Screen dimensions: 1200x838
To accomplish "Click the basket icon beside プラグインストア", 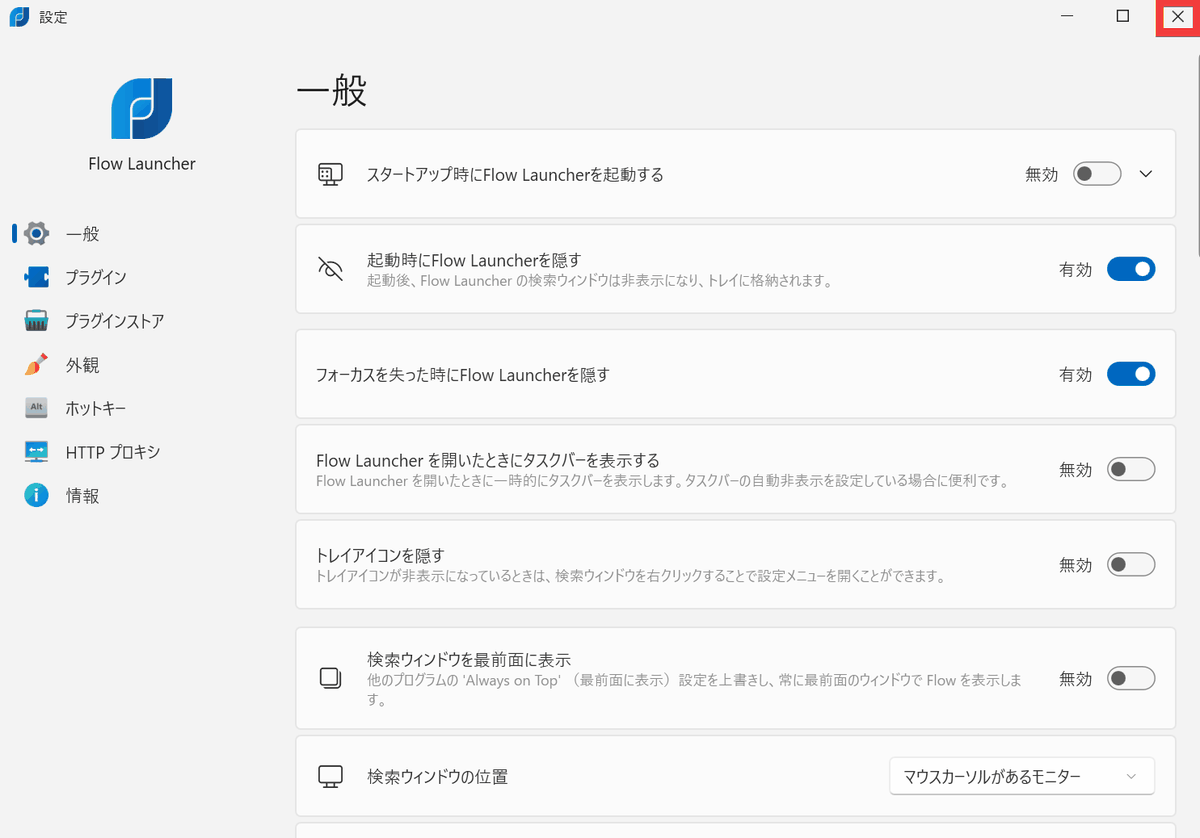I will point(36,321).
